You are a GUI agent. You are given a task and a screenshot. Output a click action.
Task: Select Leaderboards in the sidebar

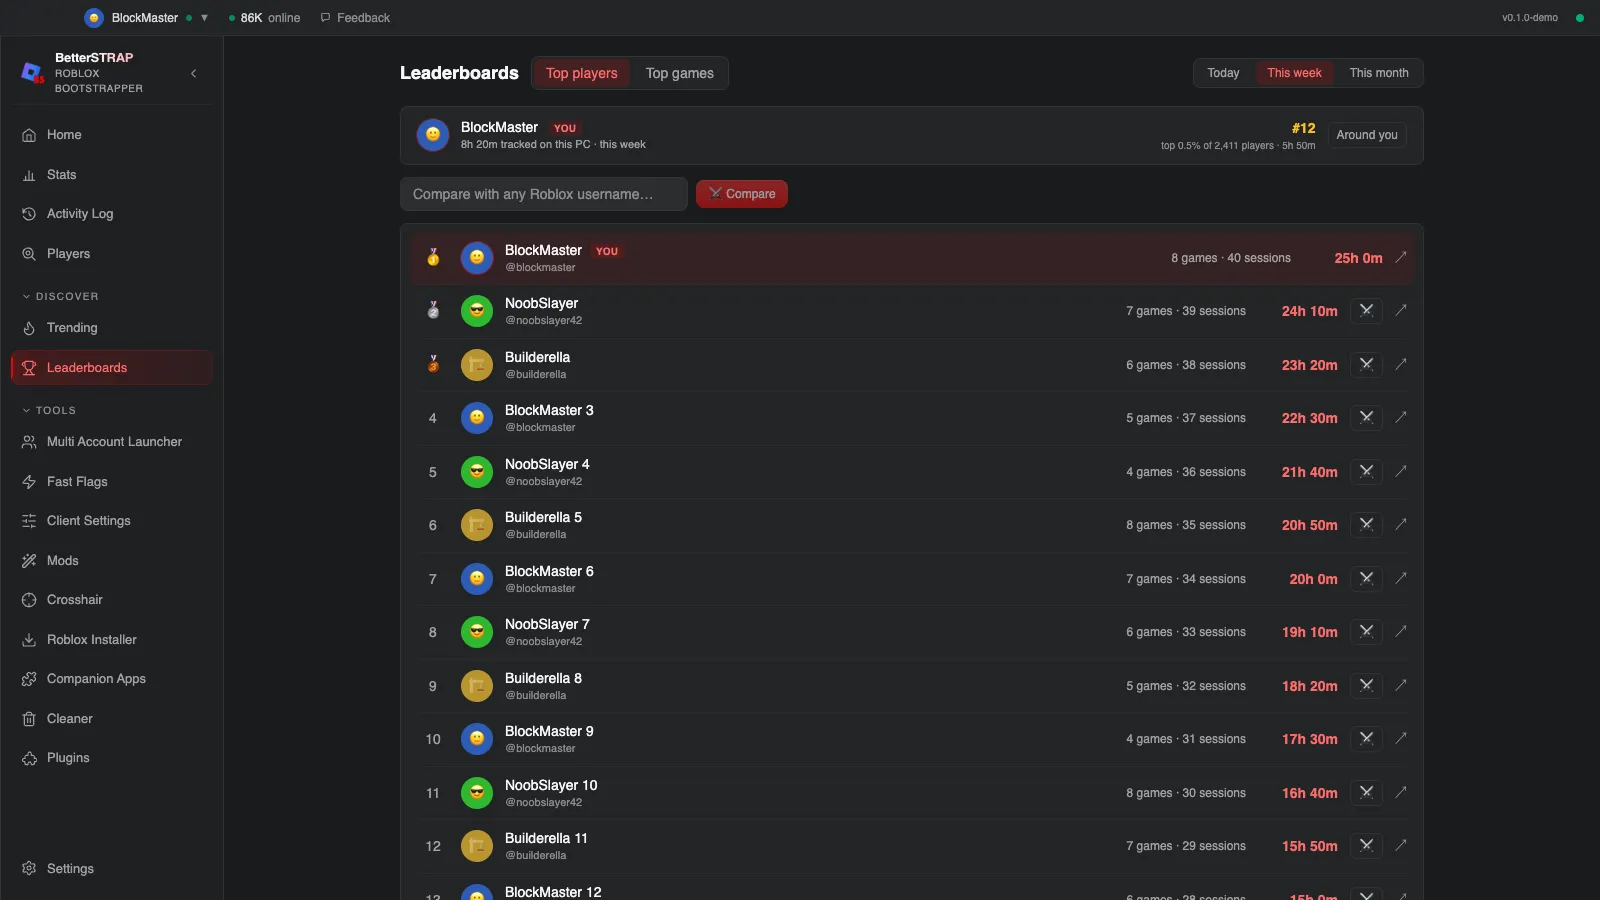coord(111,368)
